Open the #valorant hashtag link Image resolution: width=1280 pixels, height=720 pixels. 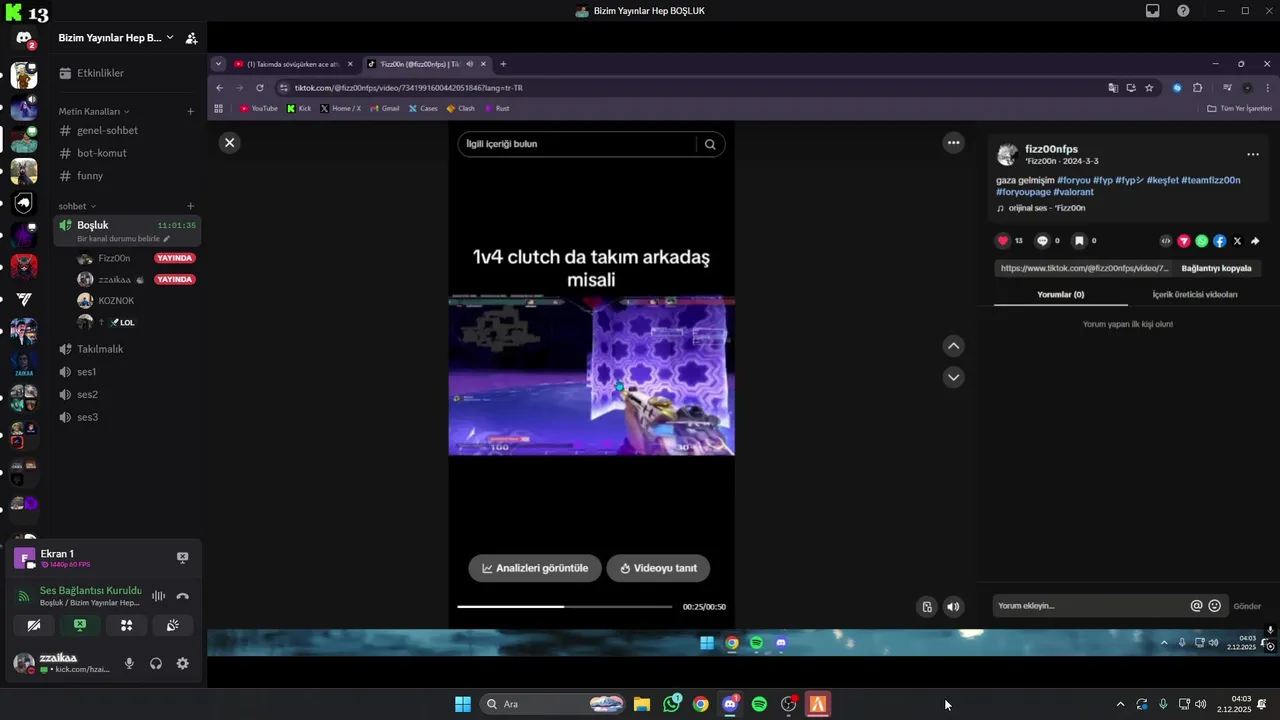(1073, 192)
